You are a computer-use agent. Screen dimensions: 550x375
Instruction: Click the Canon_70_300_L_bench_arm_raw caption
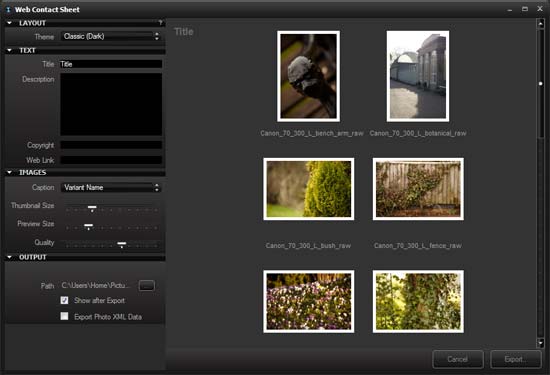[x=312, y=133]
